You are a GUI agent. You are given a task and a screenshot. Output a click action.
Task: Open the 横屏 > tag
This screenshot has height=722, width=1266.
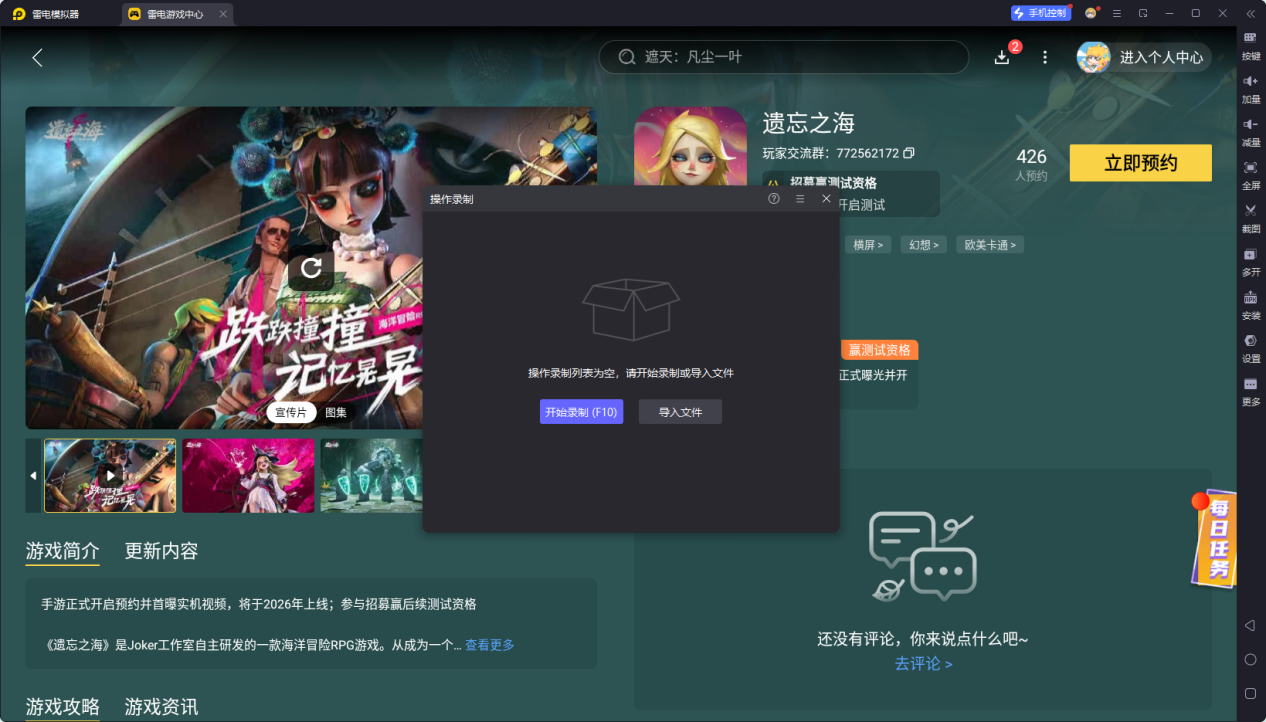pos(868,245)
